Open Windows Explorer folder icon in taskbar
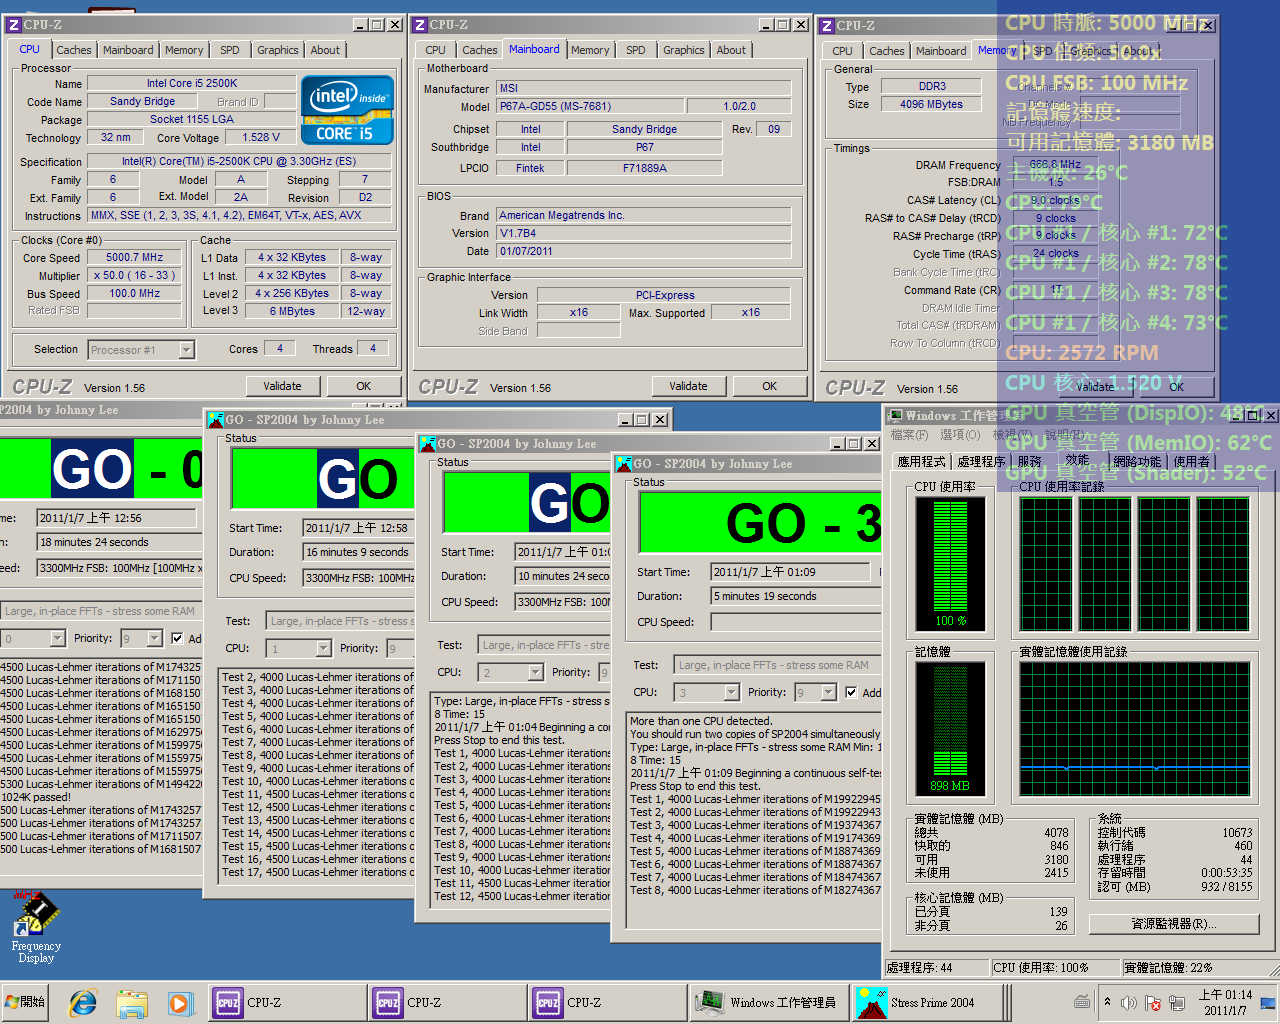Image resolution: width=1280 pixels, height=1024 pixels. point(132,1002)
